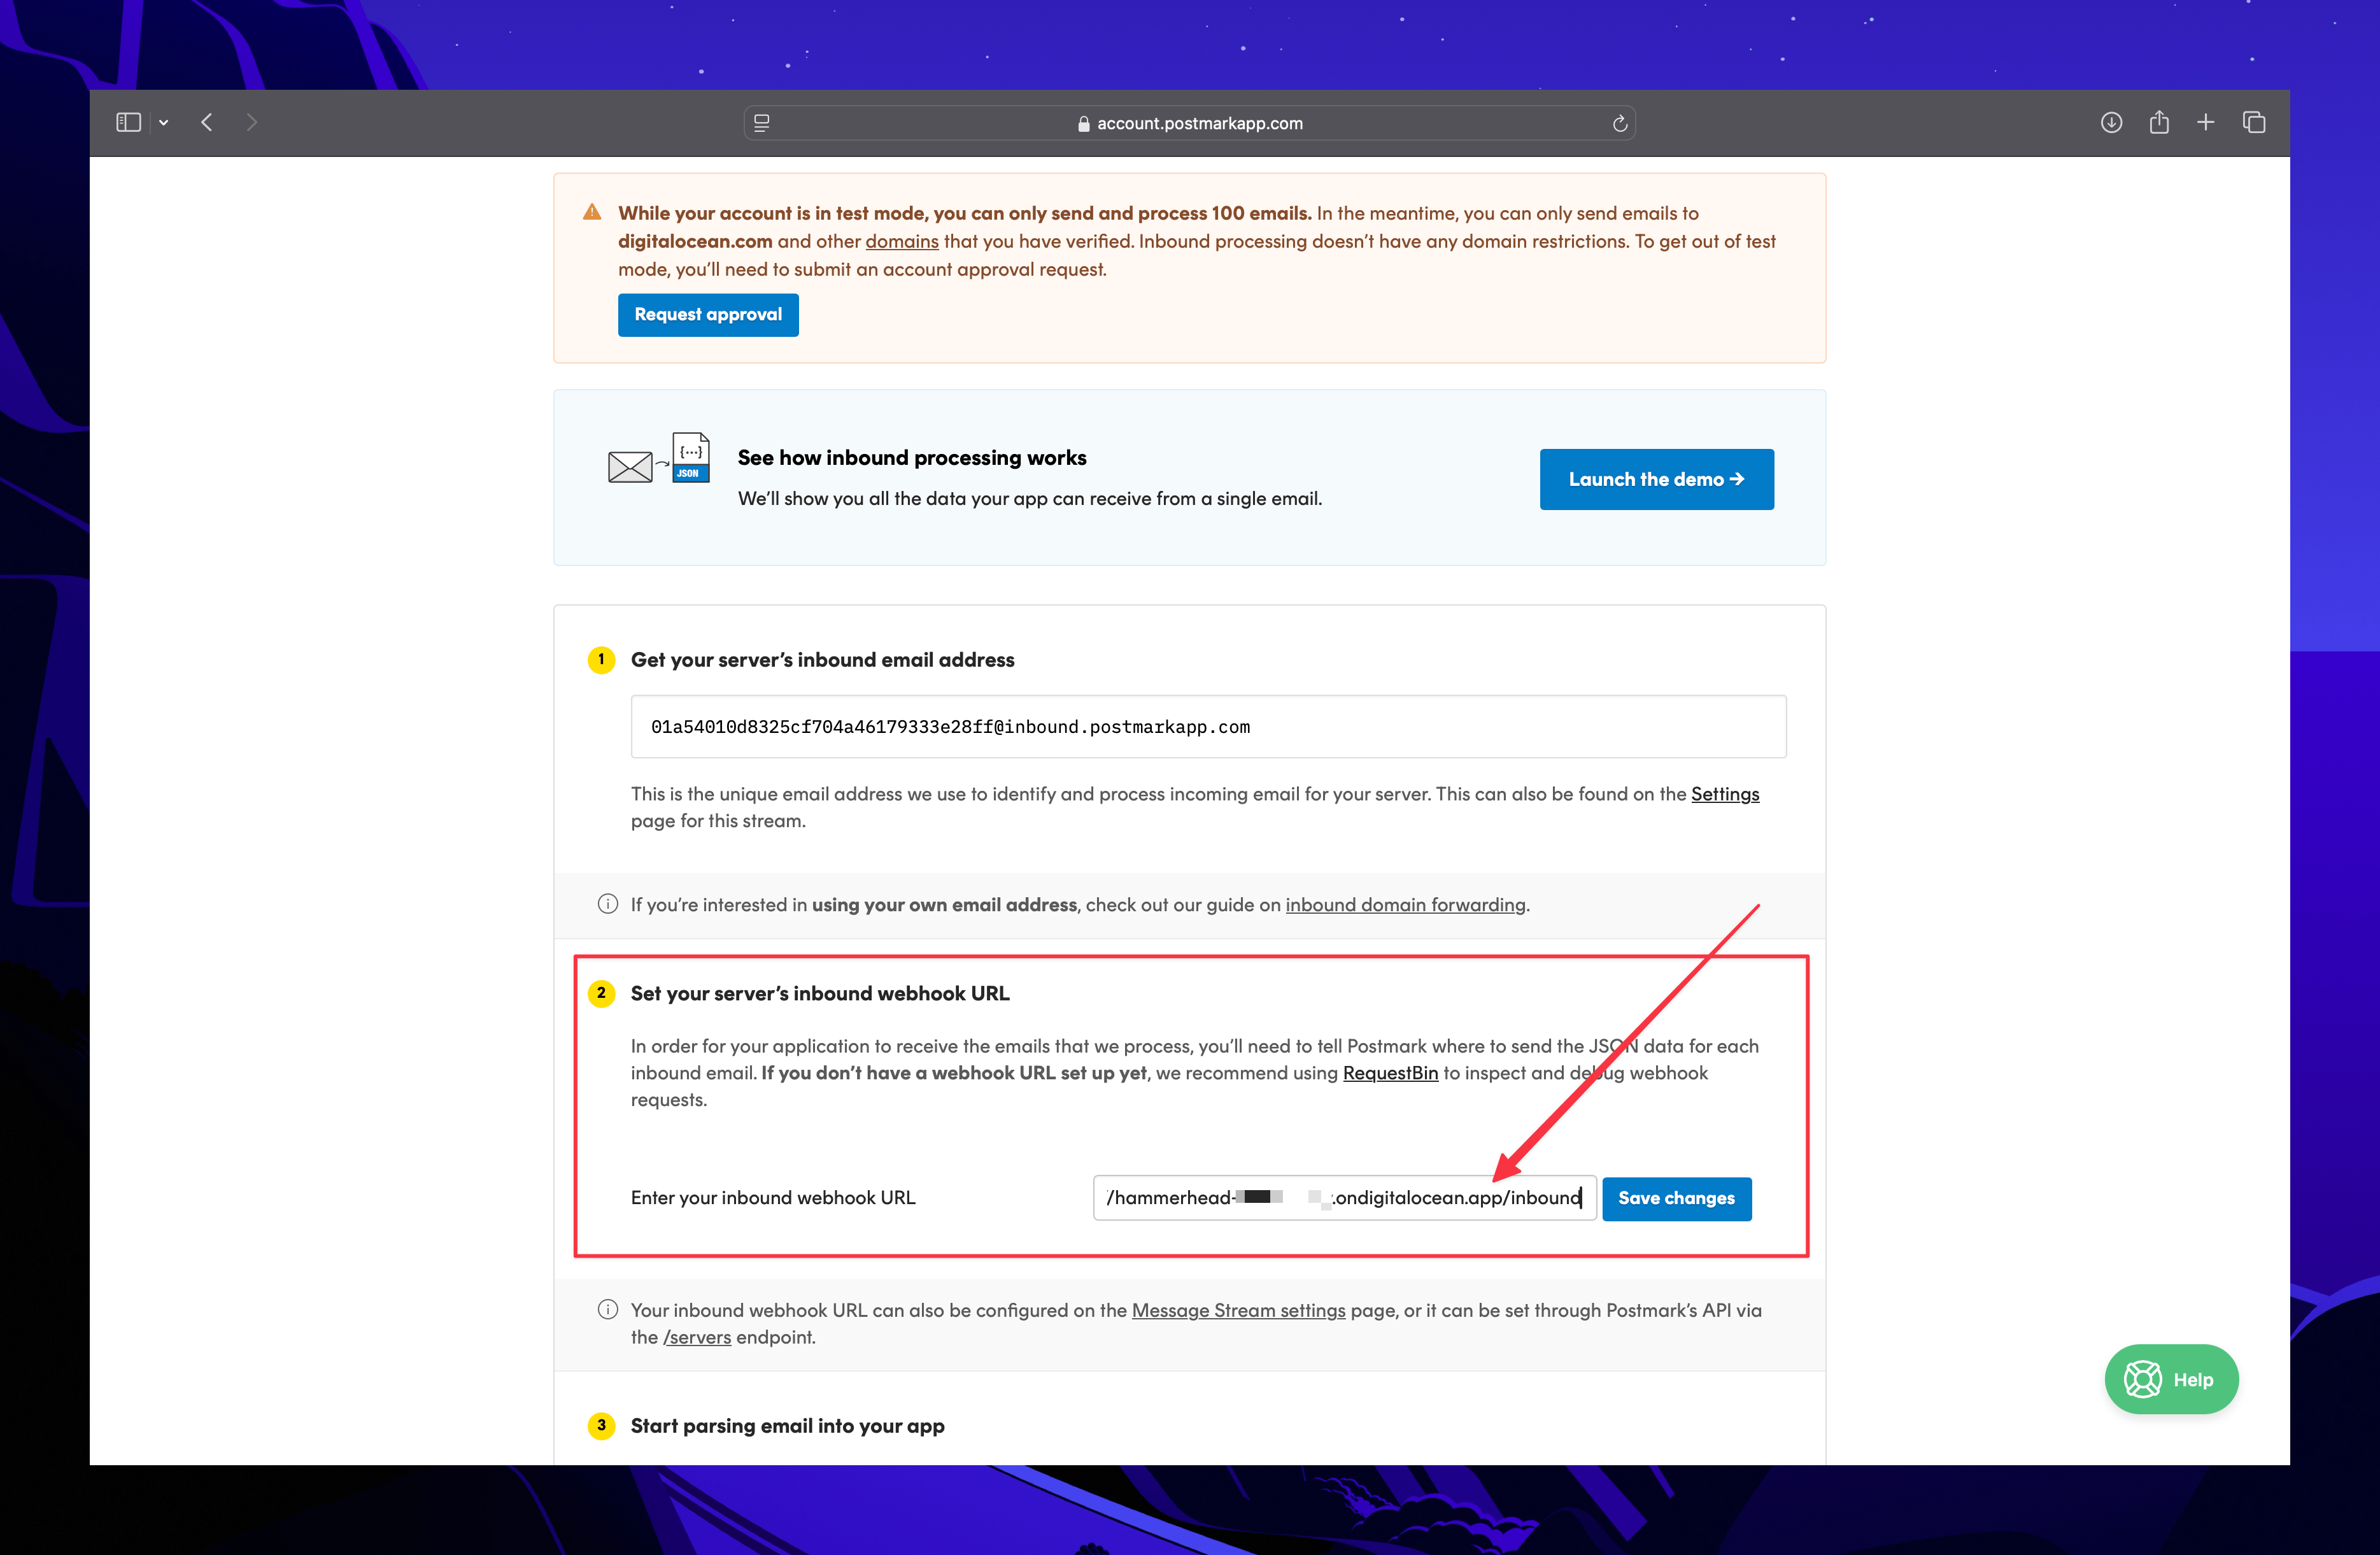Open a new tab with plus icon

[x=2205, y=122]
